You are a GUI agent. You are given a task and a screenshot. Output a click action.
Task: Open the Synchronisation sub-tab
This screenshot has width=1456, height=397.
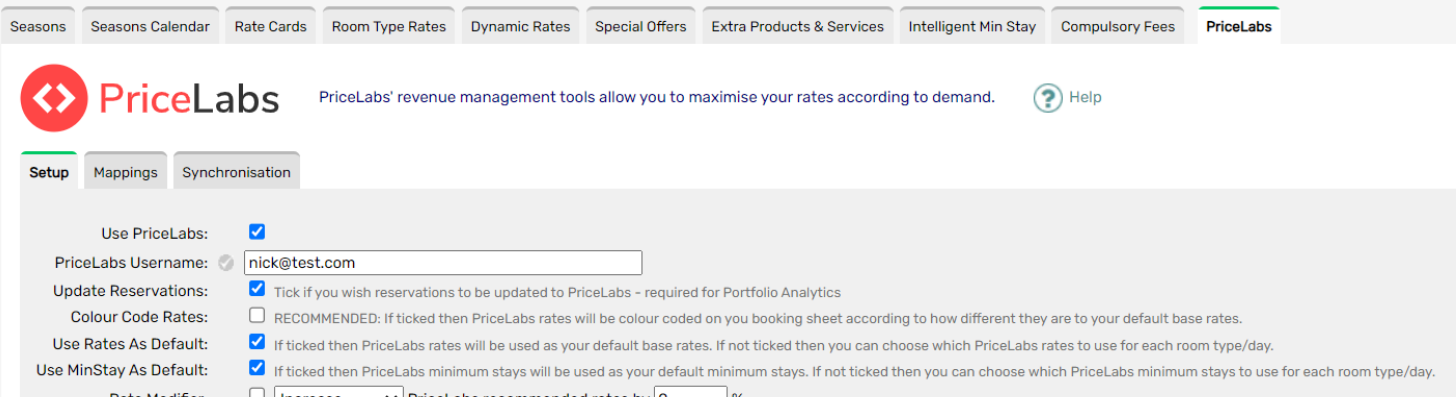[236, 172]
